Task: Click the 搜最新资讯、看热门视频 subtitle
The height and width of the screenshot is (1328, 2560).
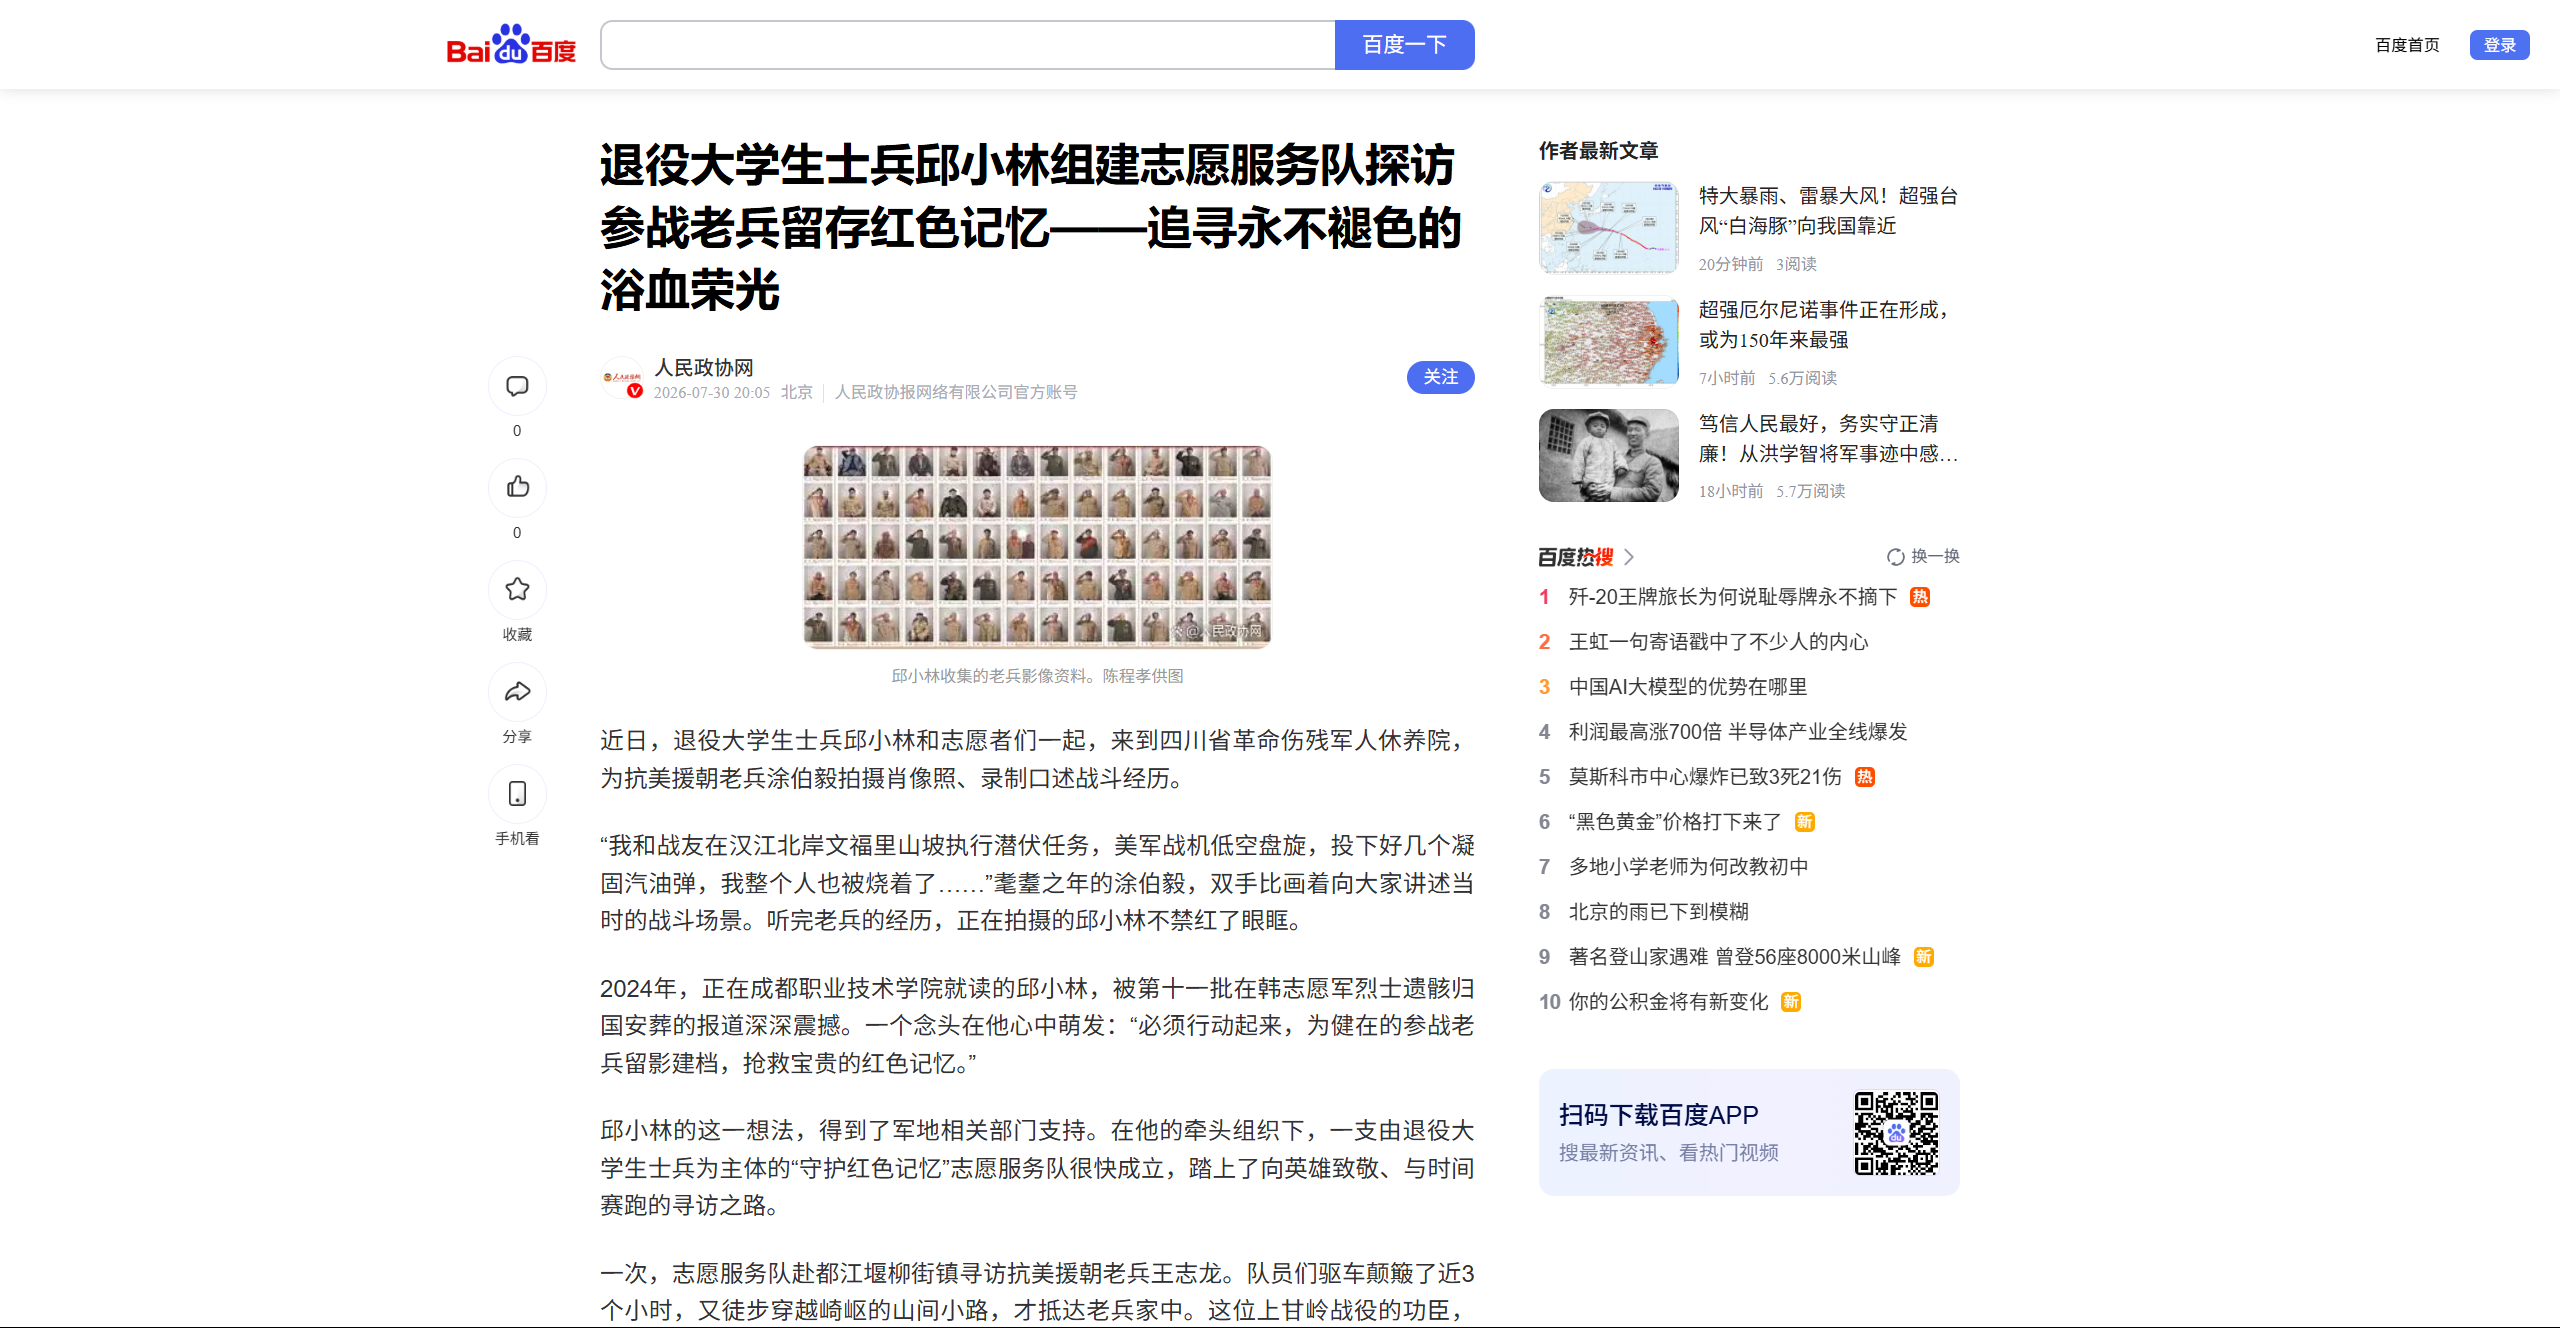Action: click(1669, 1153)
